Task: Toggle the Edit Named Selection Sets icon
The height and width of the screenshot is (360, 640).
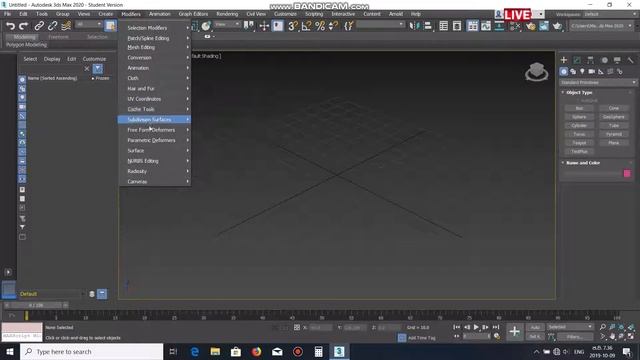Action: tap(348, 26)
